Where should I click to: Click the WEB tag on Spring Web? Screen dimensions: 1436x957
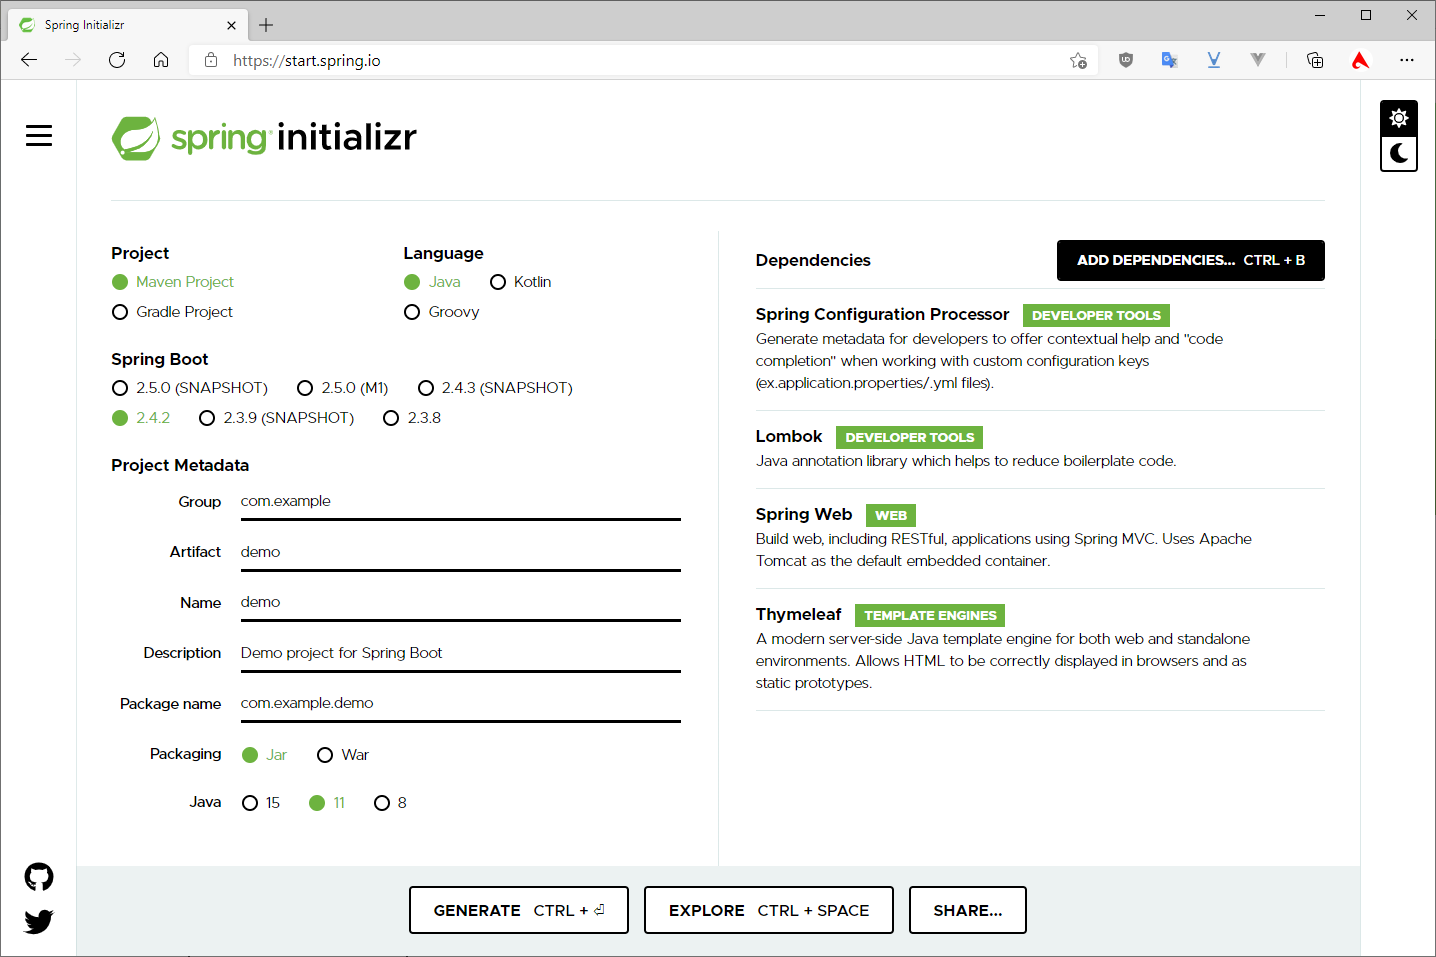(891, 515)
